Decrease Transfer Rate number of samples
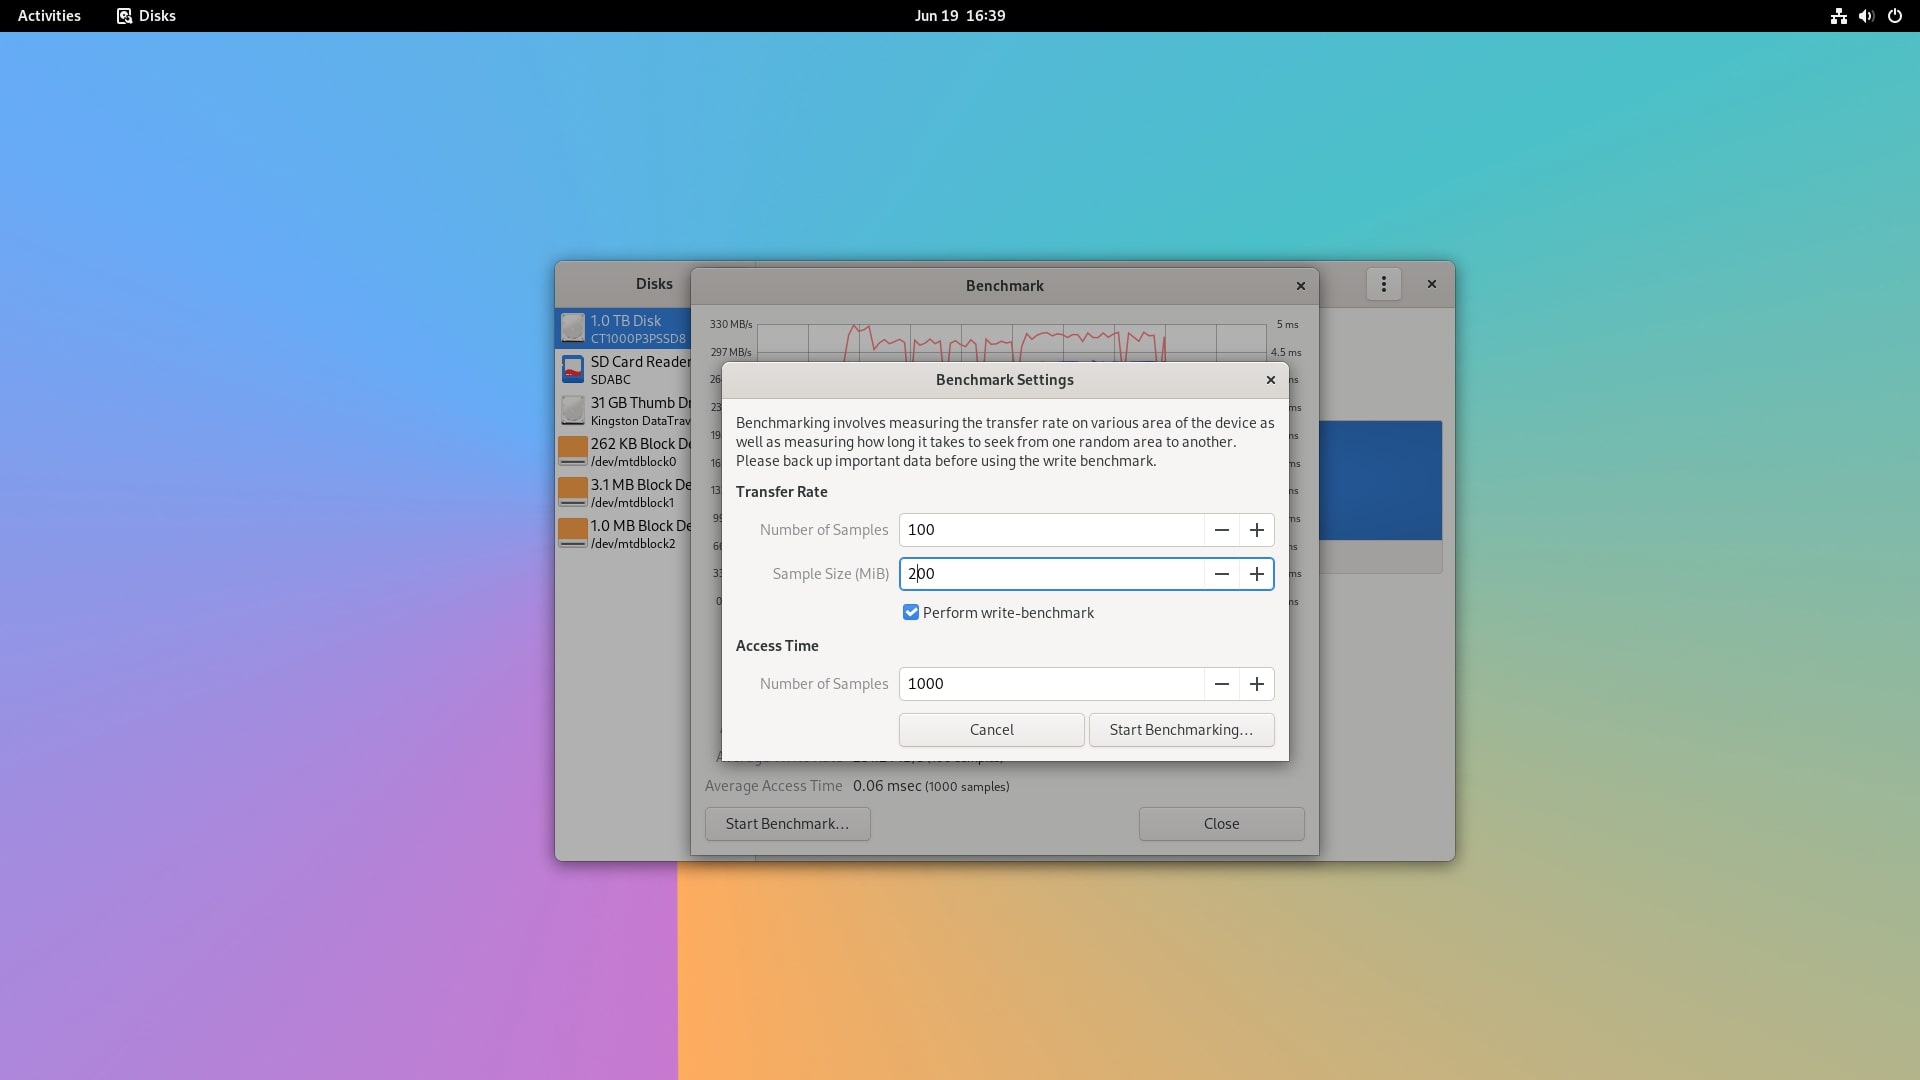The image size is (1920, 1080). click(1221, 530)
